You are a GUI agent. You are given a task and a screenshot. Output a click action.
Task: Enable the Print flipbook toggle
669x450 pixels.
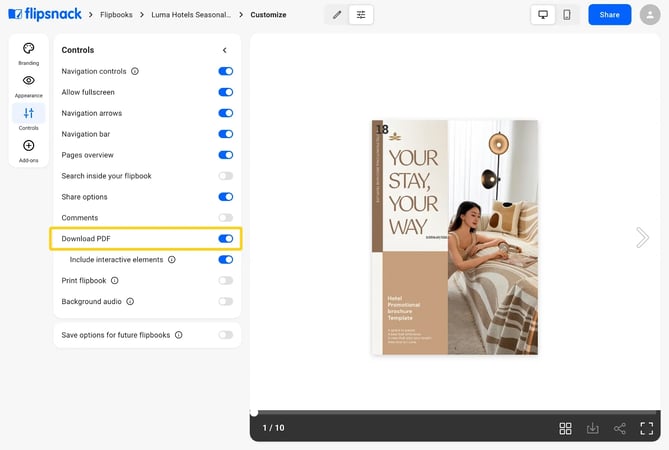tap(226, 280)
